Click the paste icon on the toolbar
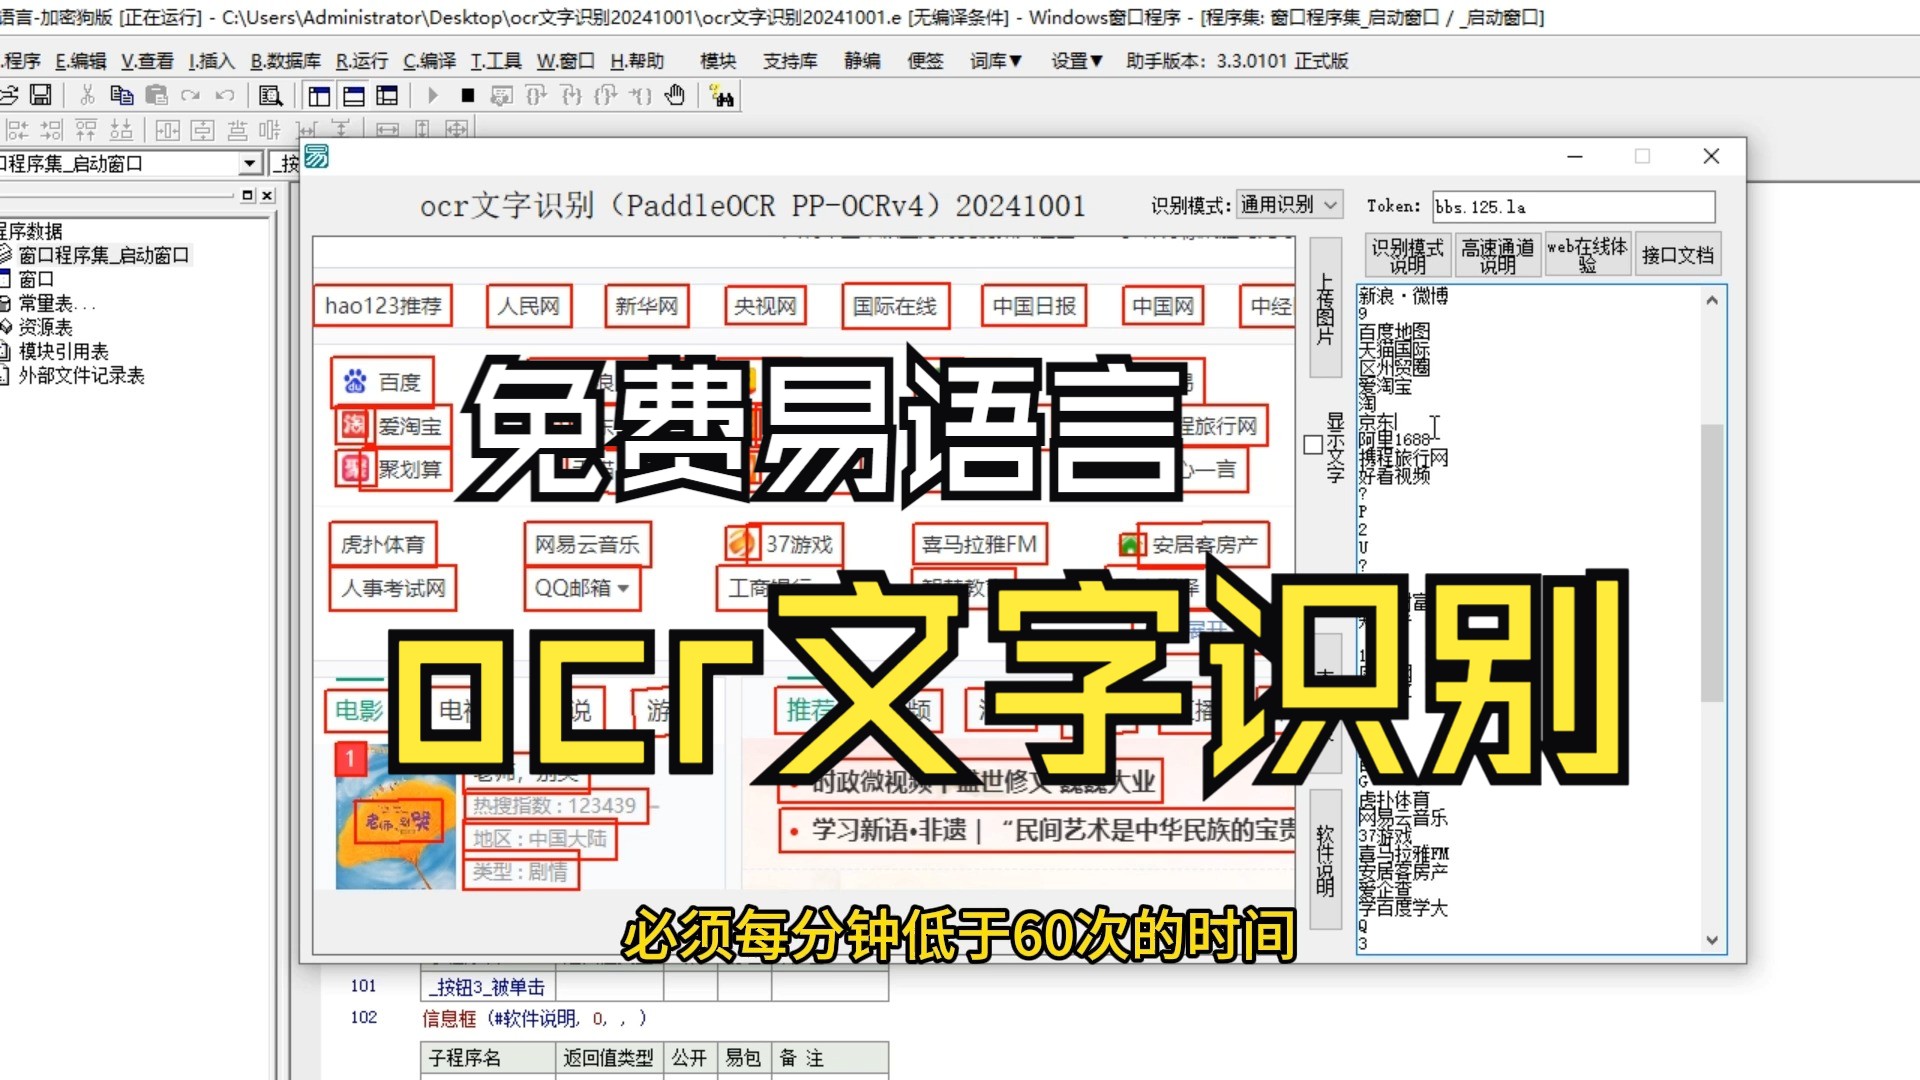The width and height of the screenshot is (1920, 1080). (x=156, y=95)
